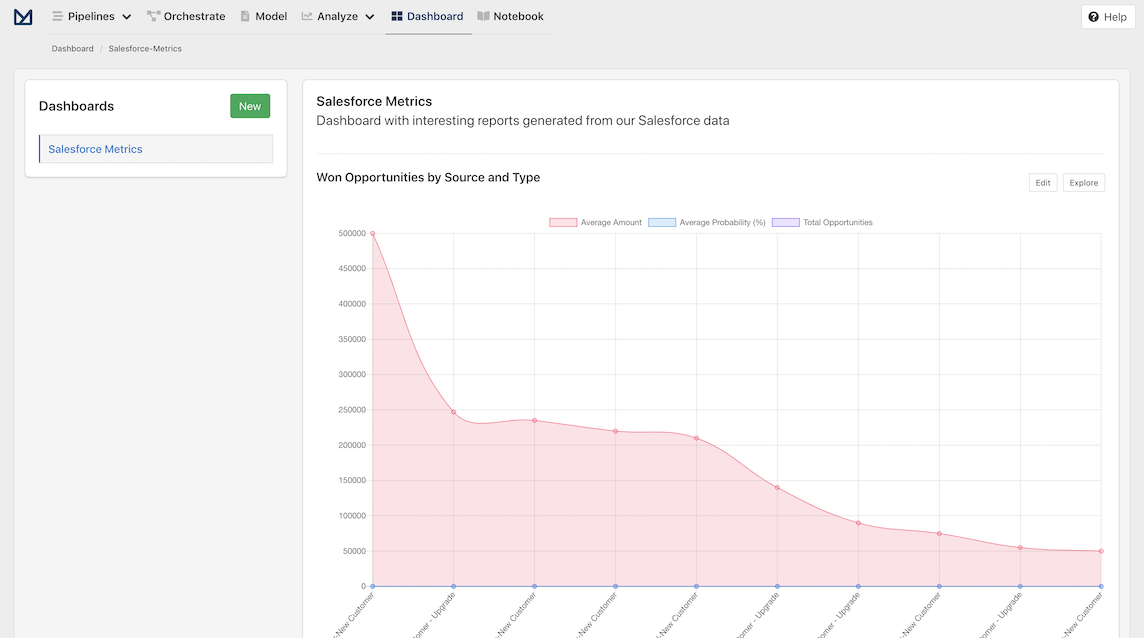The width and height of the screenshot is (1144, 638).
Task: Click the 500000 peak data point
Action: 373,234
